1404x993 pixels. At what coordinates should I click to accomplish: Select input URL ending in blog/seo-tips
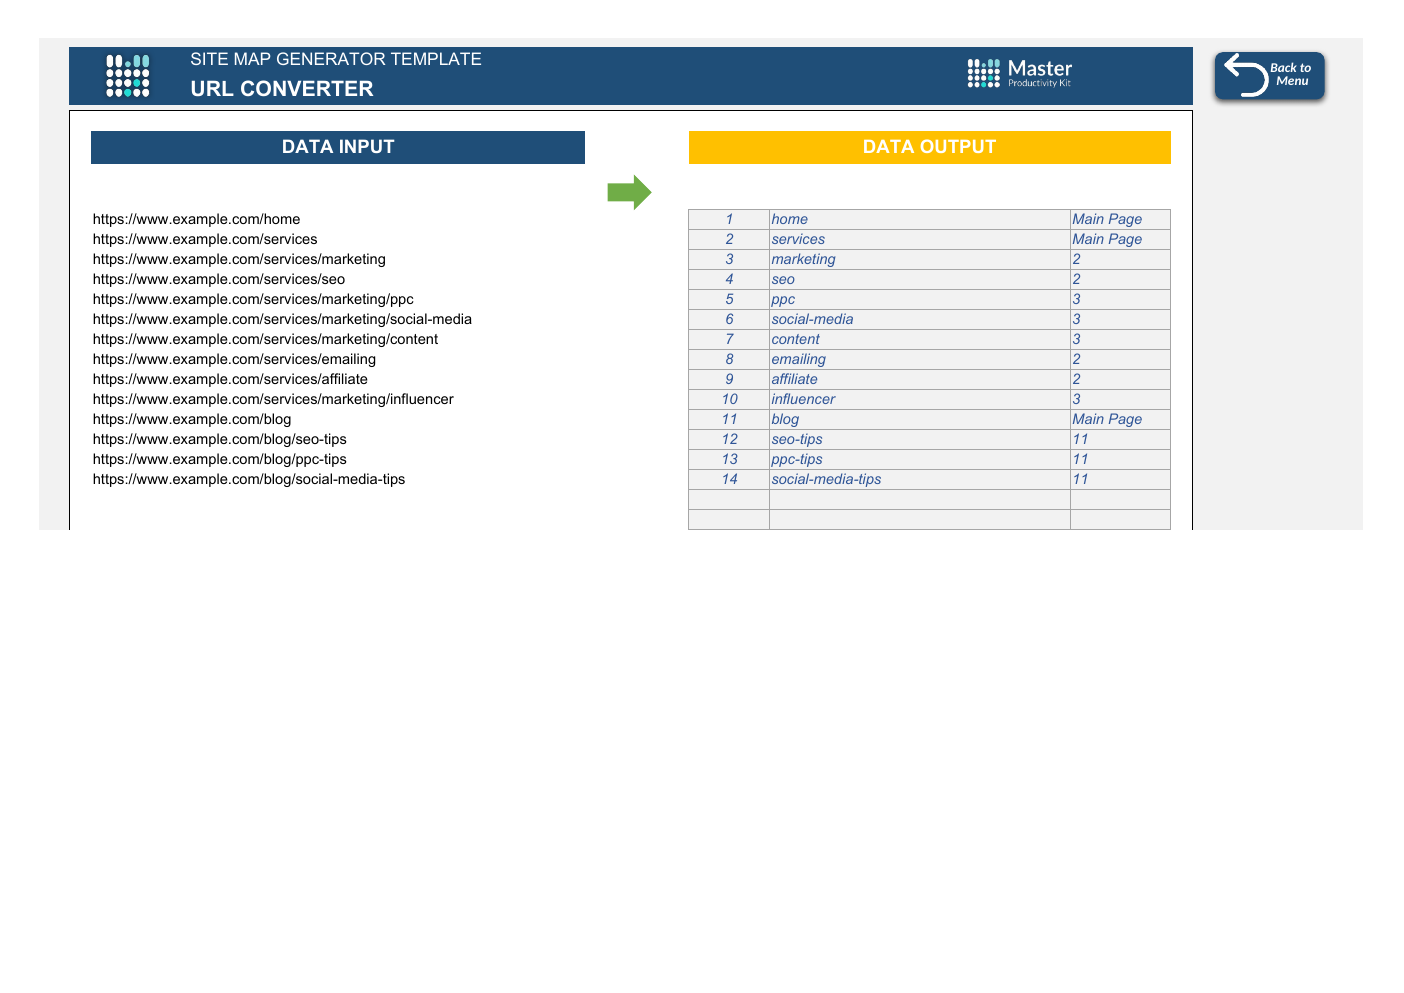pos(220,439)
